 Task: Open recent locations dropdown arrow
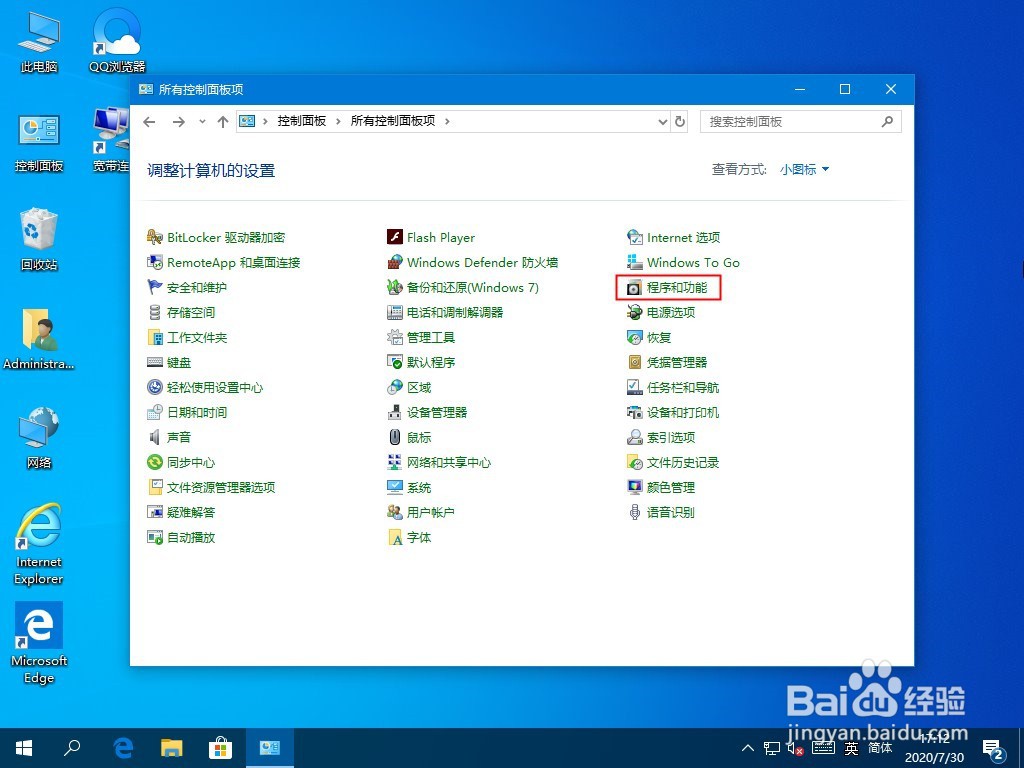(x=202, y=121)
